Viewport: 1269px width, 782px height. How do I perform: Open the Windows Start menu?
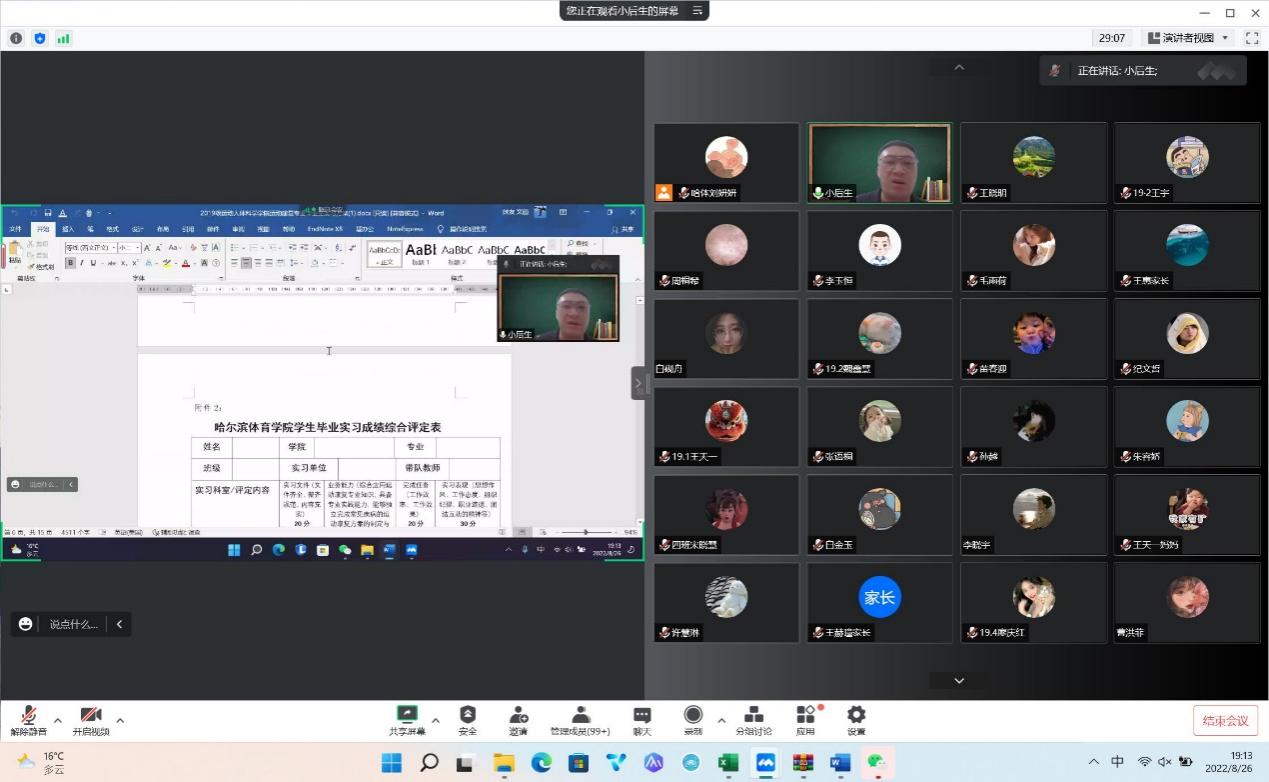click(391, 763)
